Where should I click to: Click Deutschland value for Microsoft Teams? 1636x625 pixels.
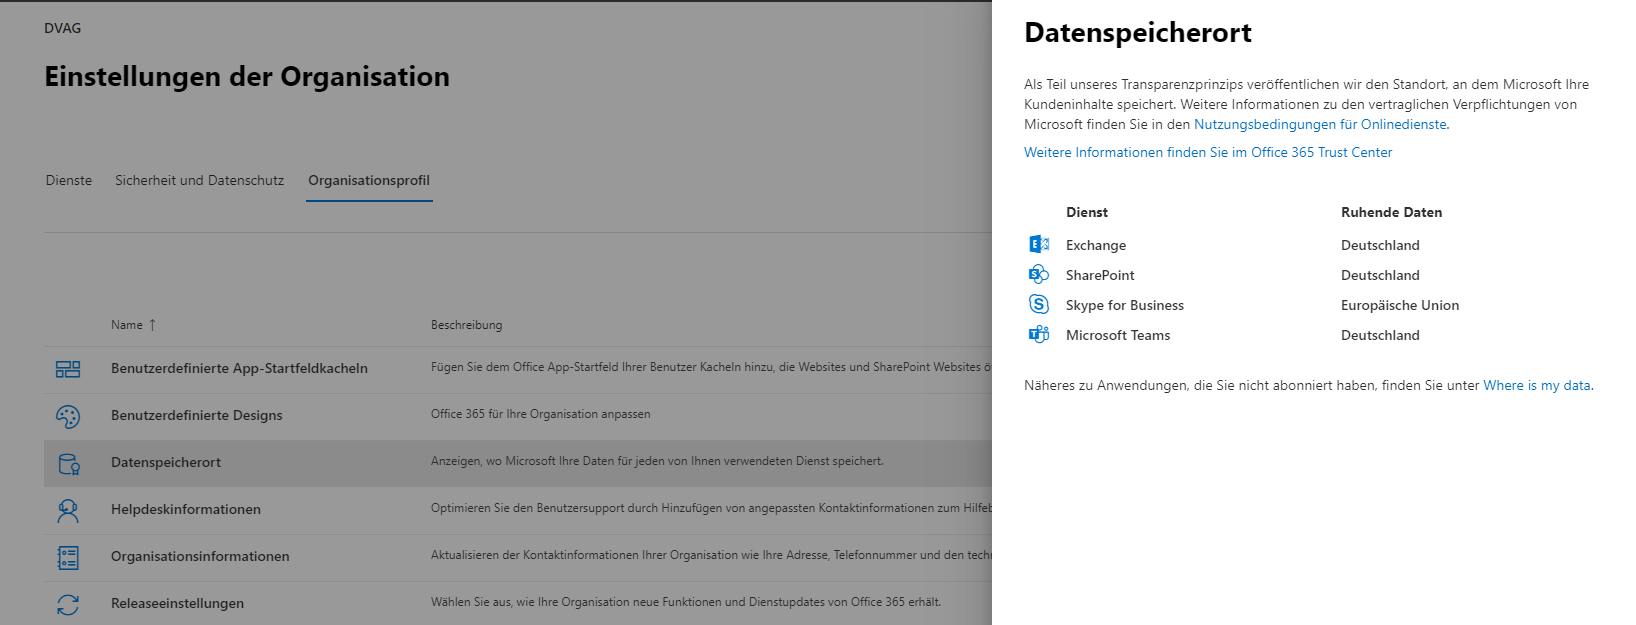1380,336
